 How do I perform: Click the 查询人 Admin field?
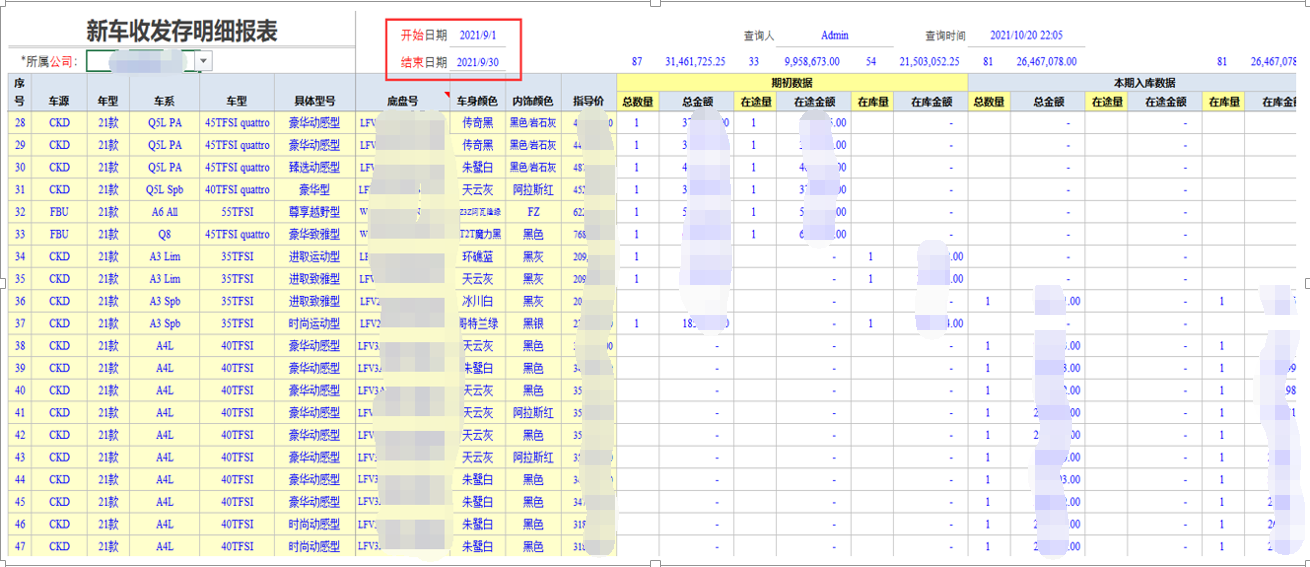834,35
